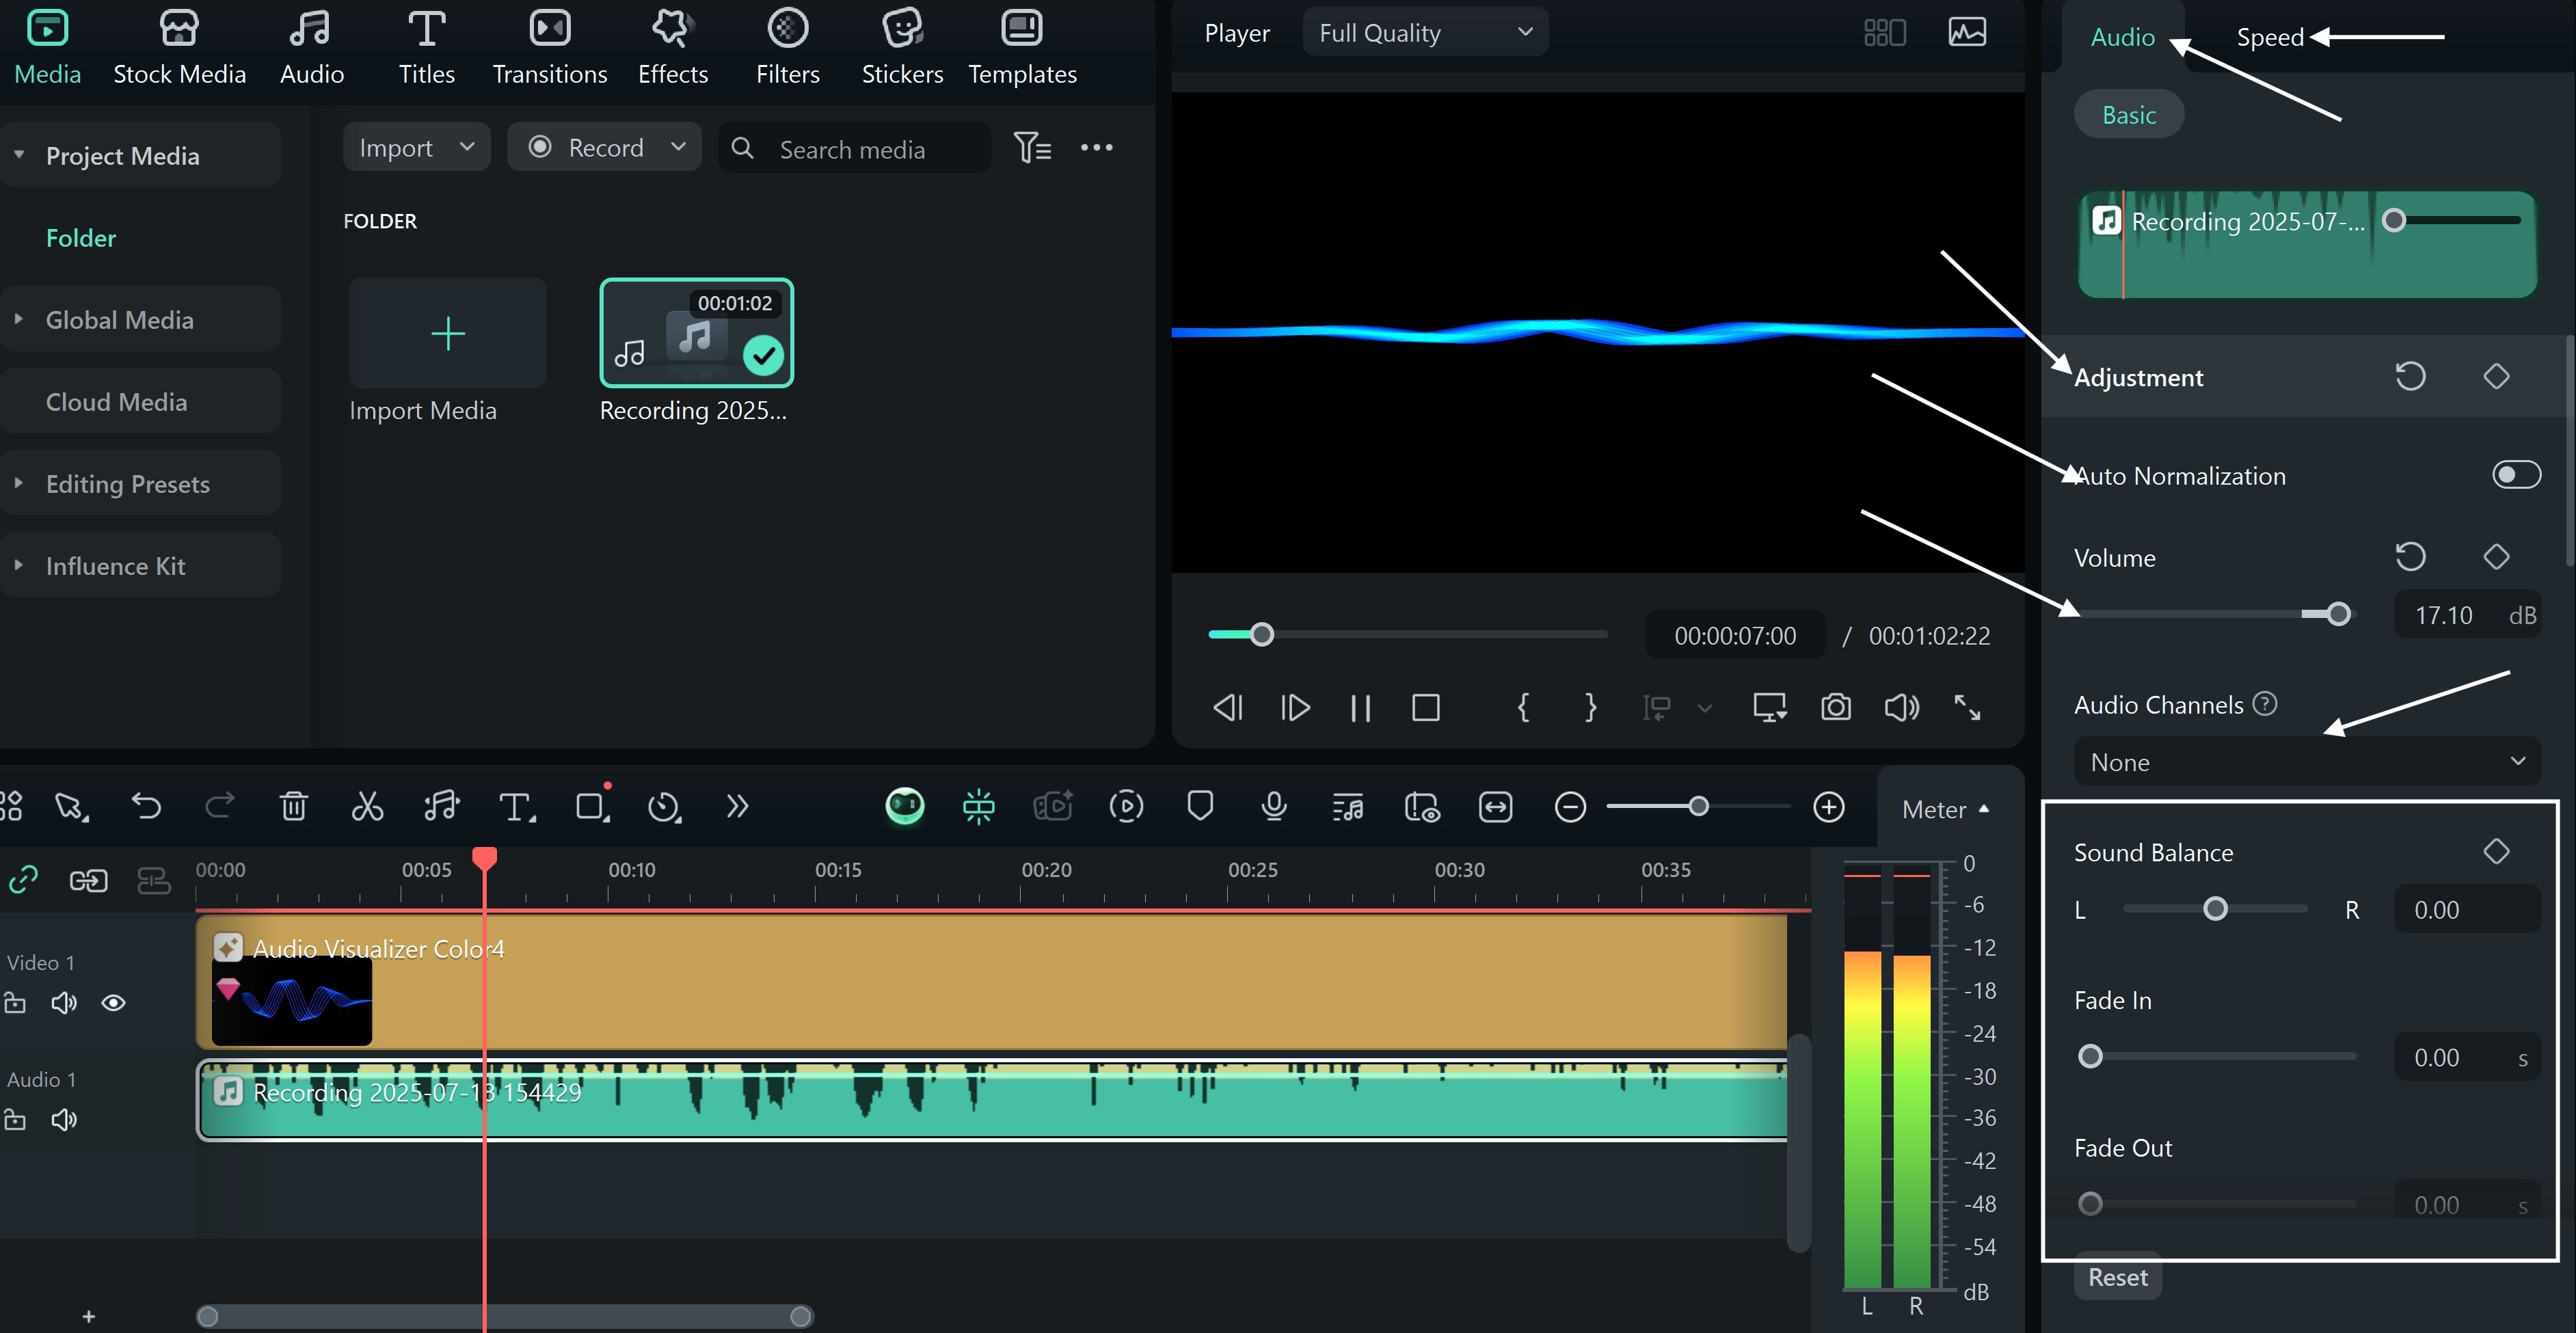The height and width of the screenshot is (1333, 2576).
Task: Click the Delete trash icon
Action: click(x=293, y=806)
